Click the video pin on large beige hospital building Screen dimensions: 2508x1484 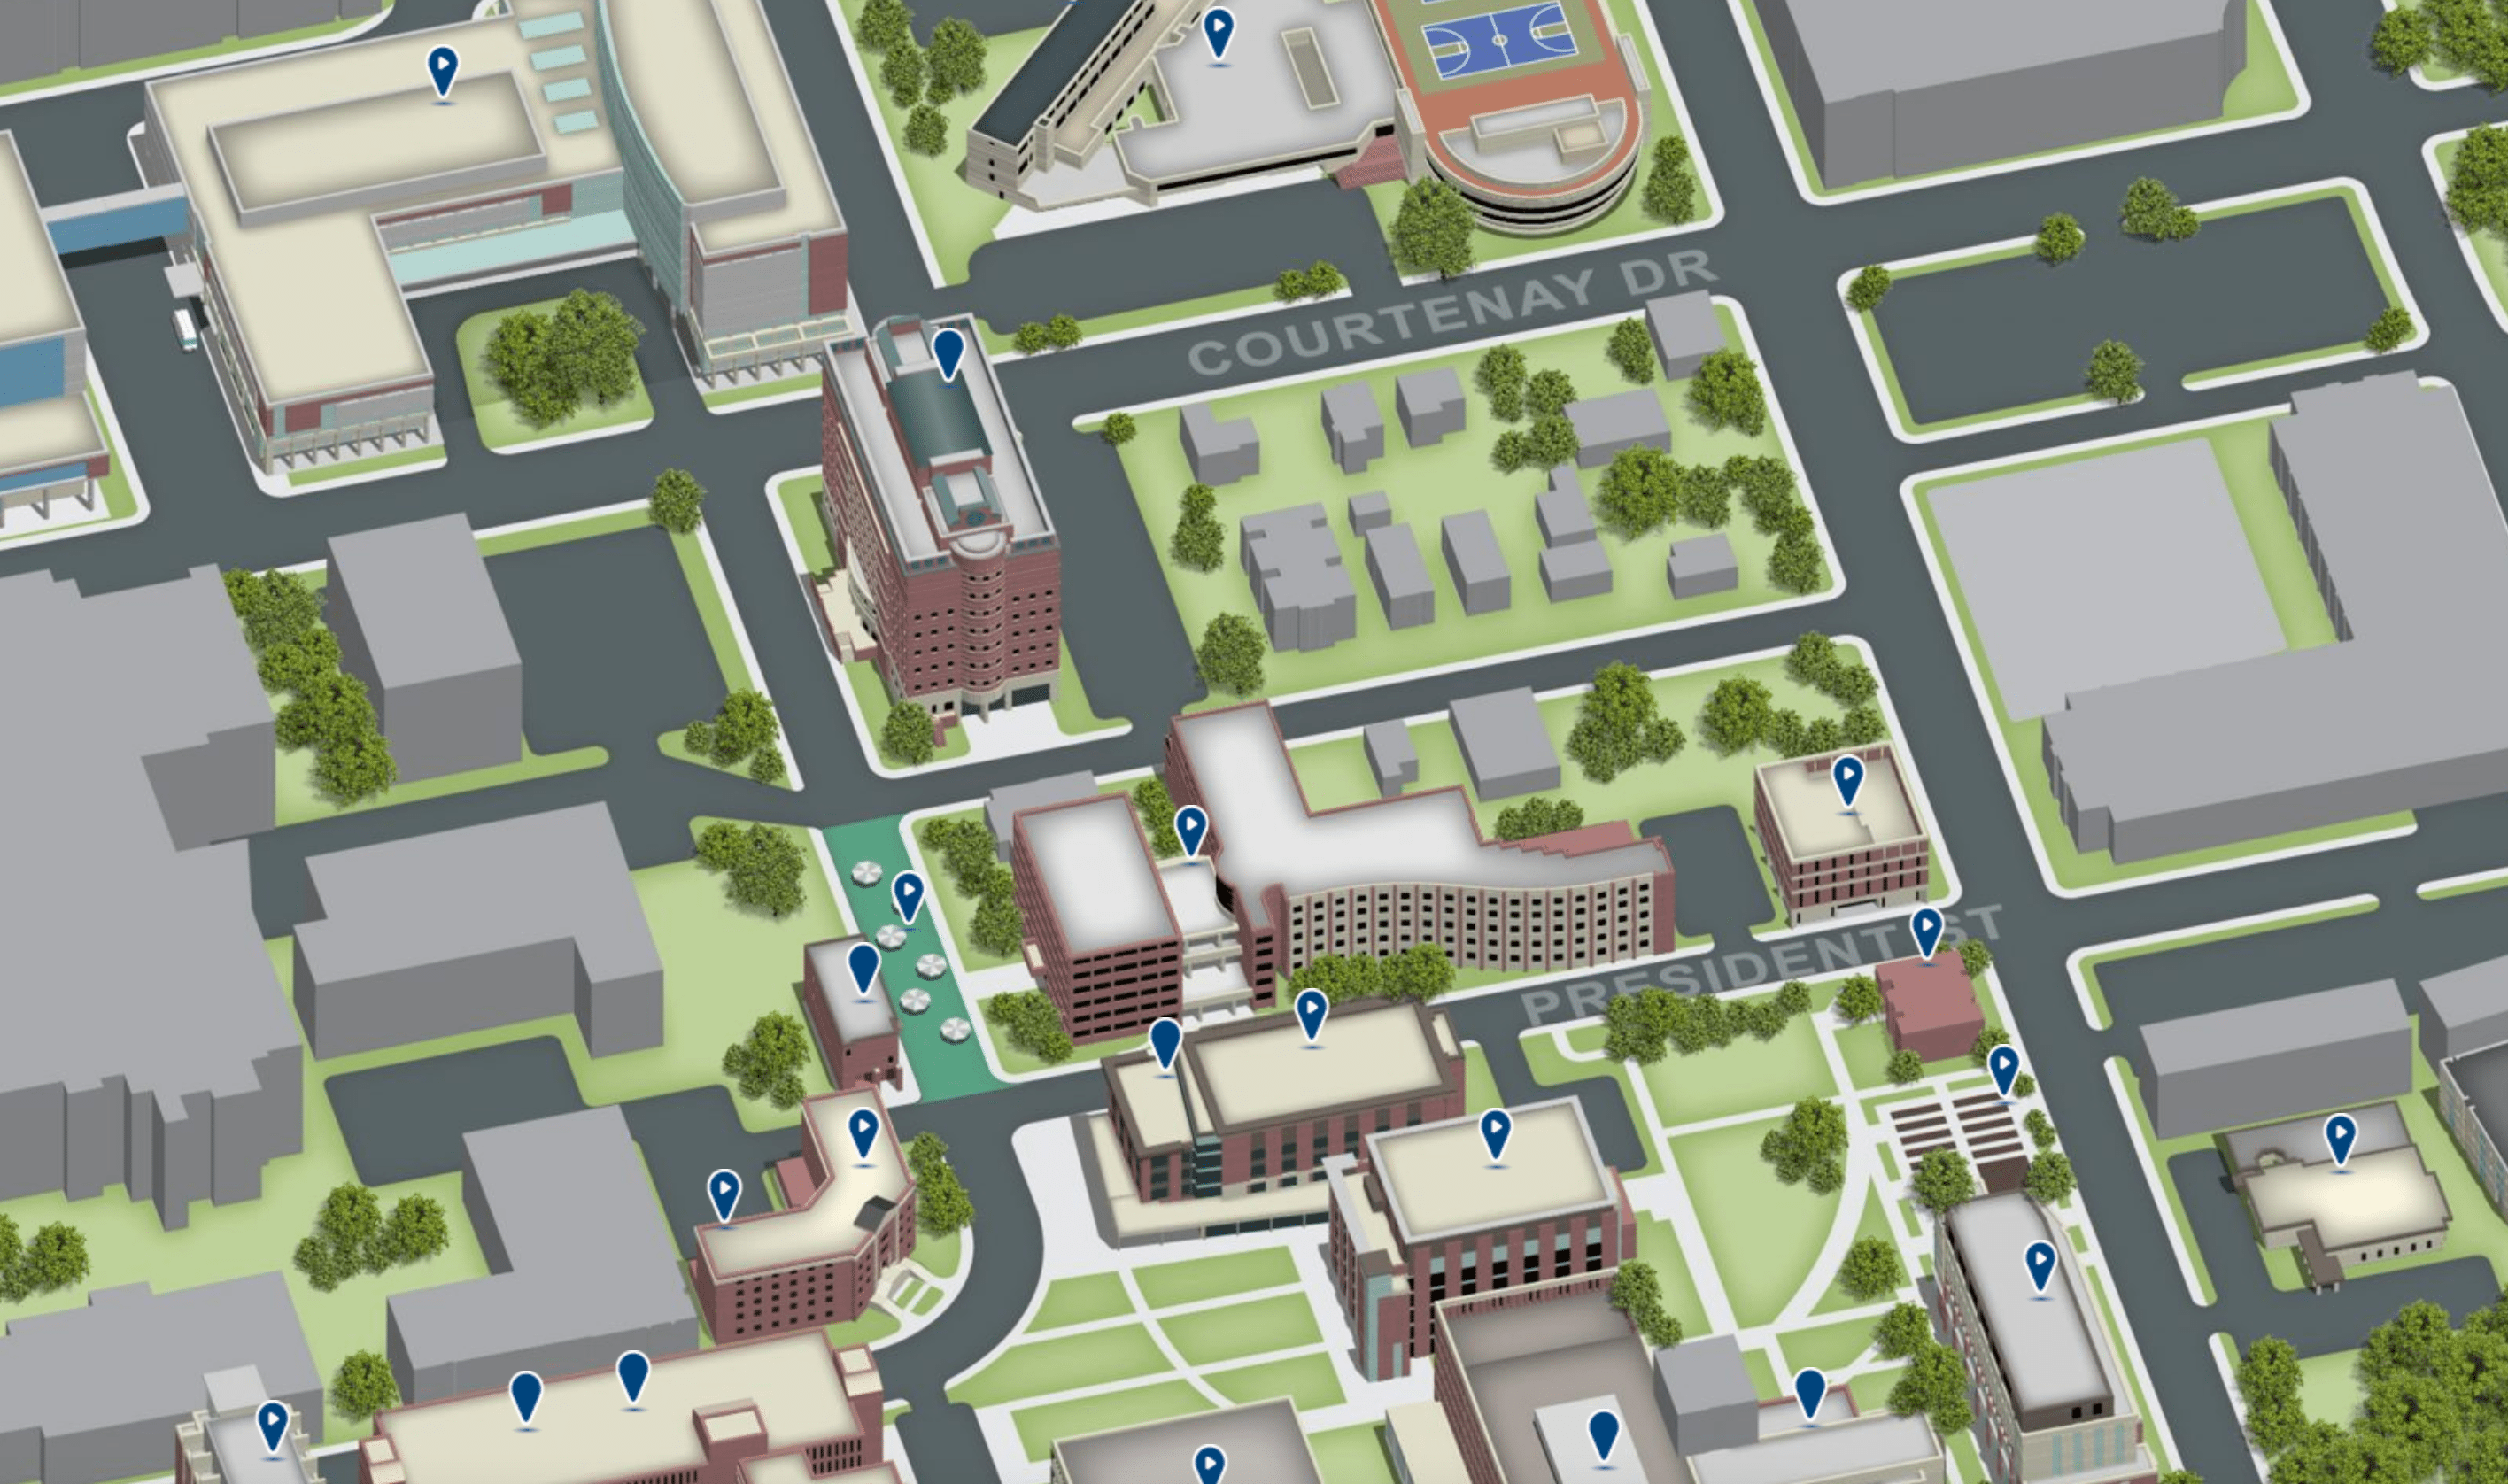(442, 72)
